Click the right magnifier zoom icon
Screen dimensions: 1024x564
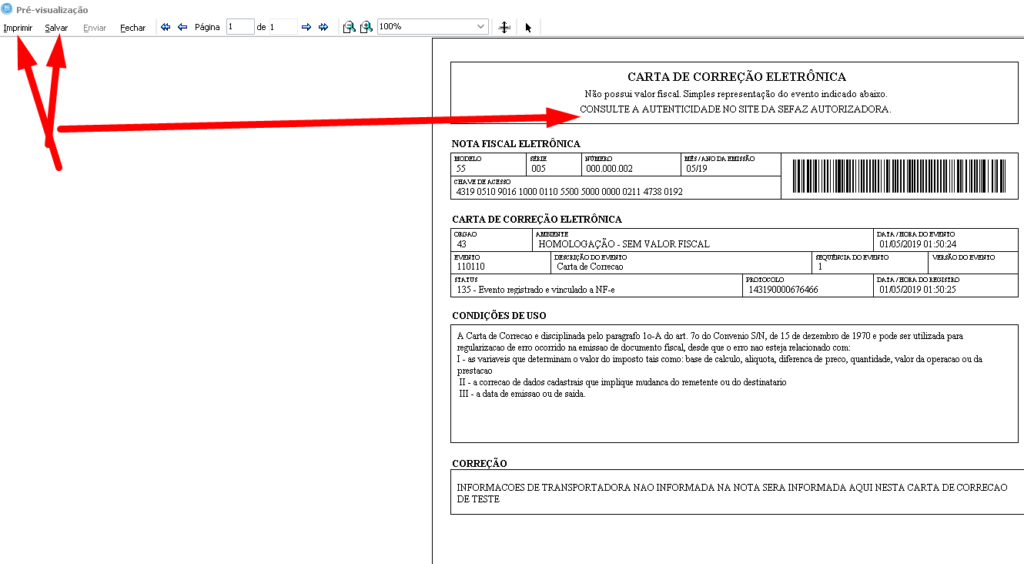coord(366,27)
